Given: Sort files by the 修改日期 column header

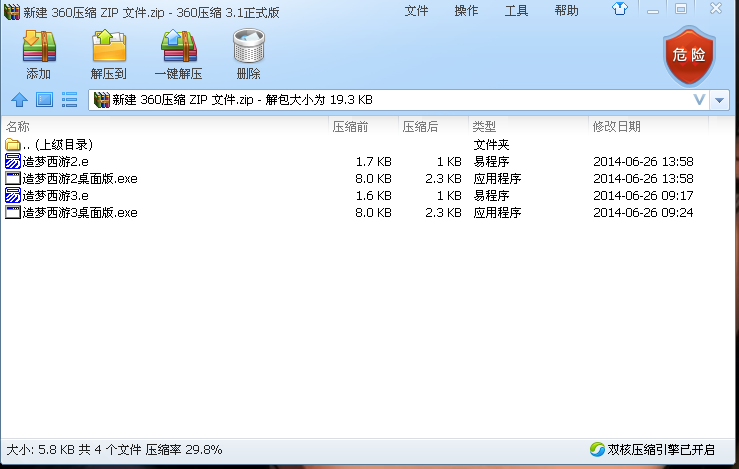Looking at the screenshot, I should pos(616,127).
